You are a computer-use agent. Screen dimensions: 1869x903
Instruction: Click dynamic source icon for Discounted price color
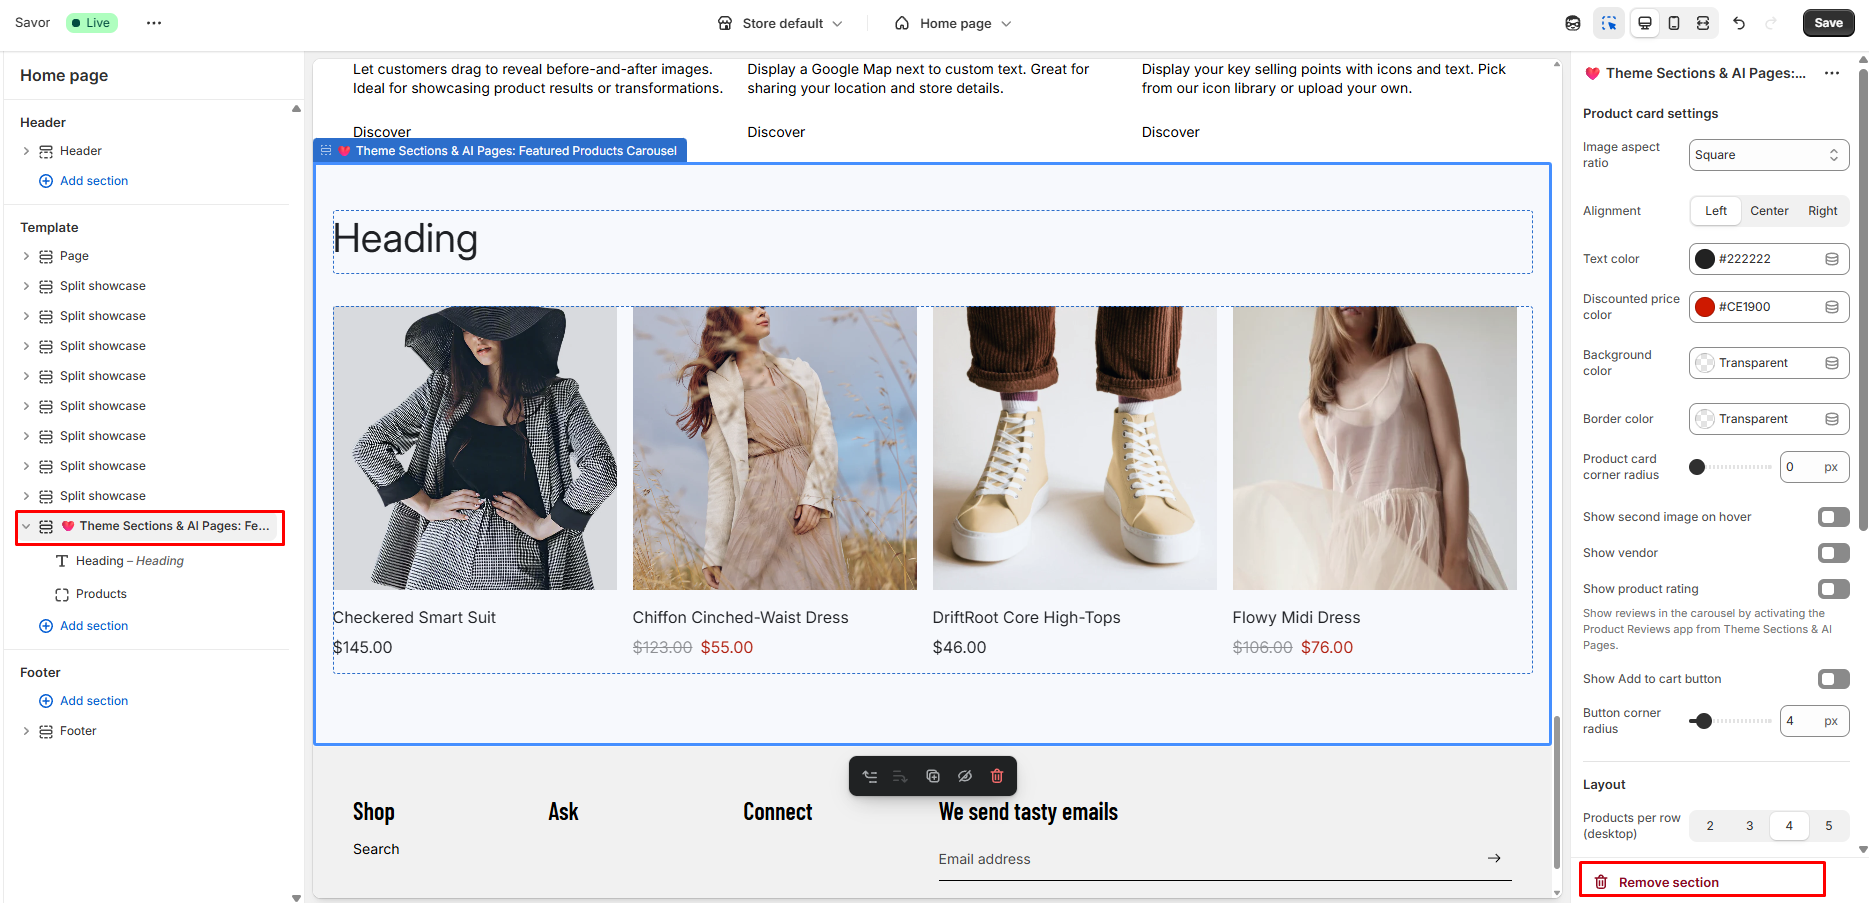[x=1832, y=307]
